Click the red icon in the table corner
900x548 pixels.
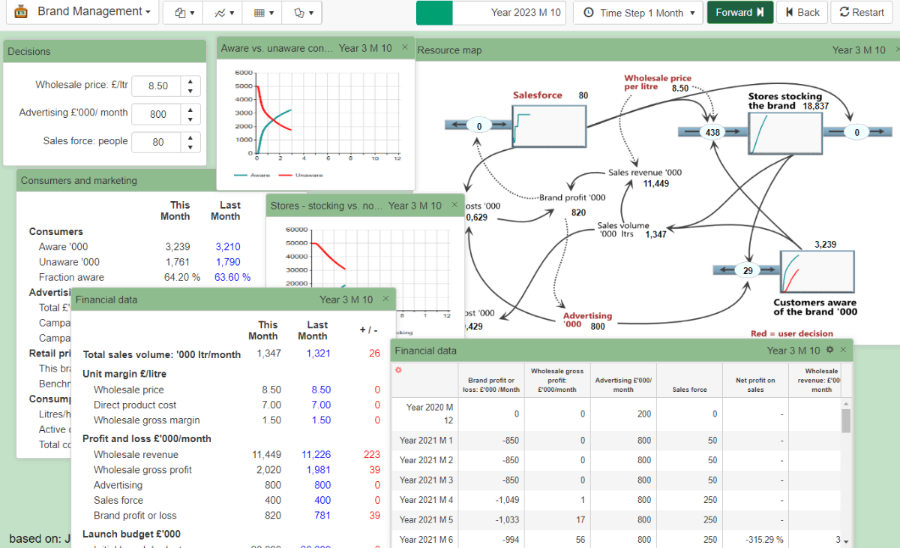click(399, 370)
